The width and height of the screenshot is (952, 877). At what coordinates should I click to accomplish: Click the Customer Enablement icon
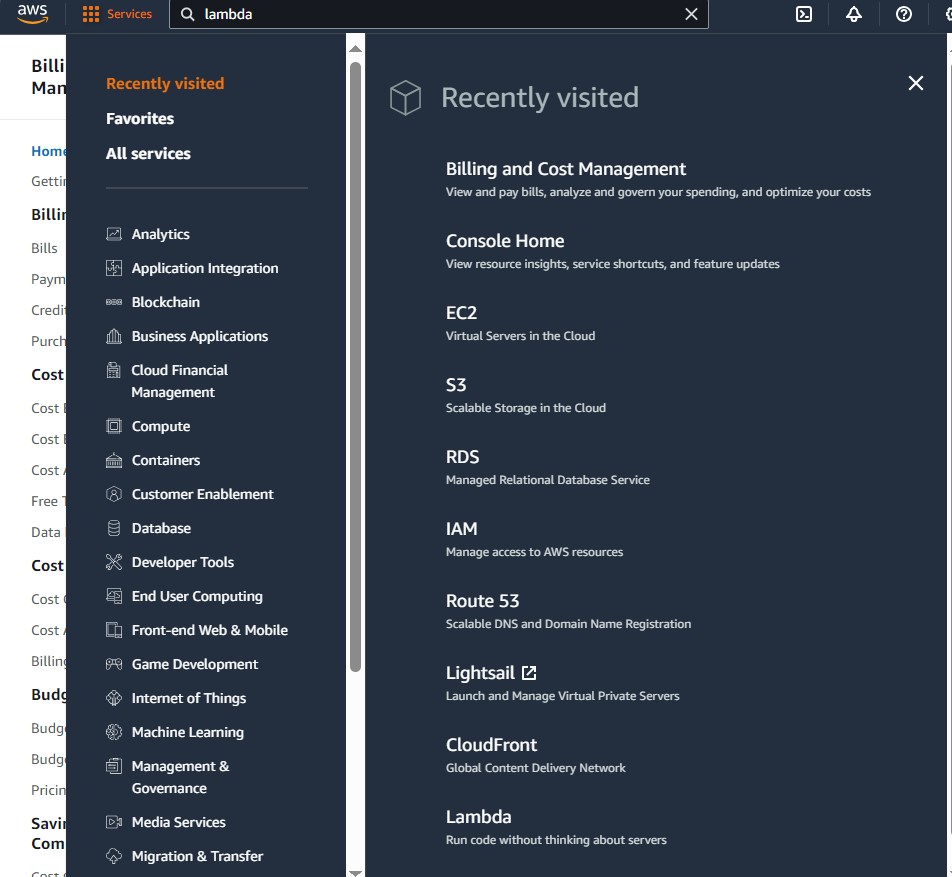coord(114,494)
